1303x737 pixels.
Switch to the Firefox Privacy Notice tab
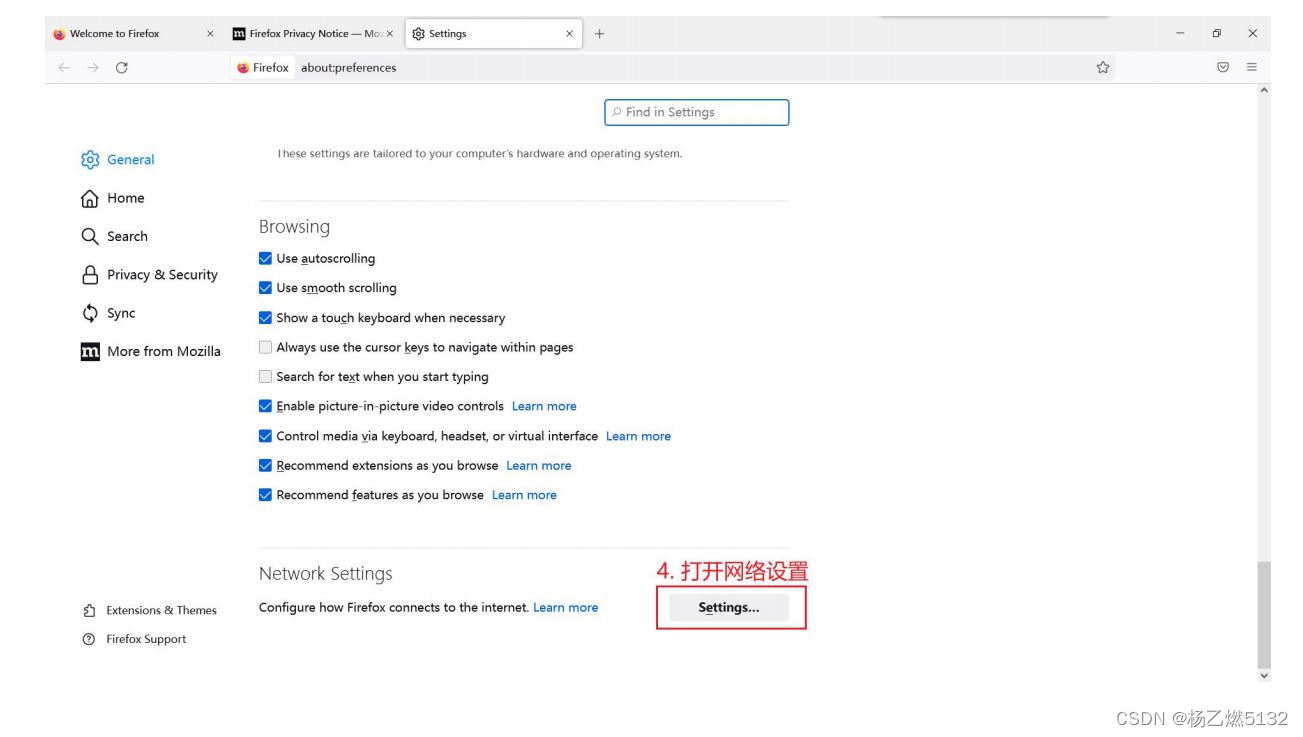click(313, 34)
